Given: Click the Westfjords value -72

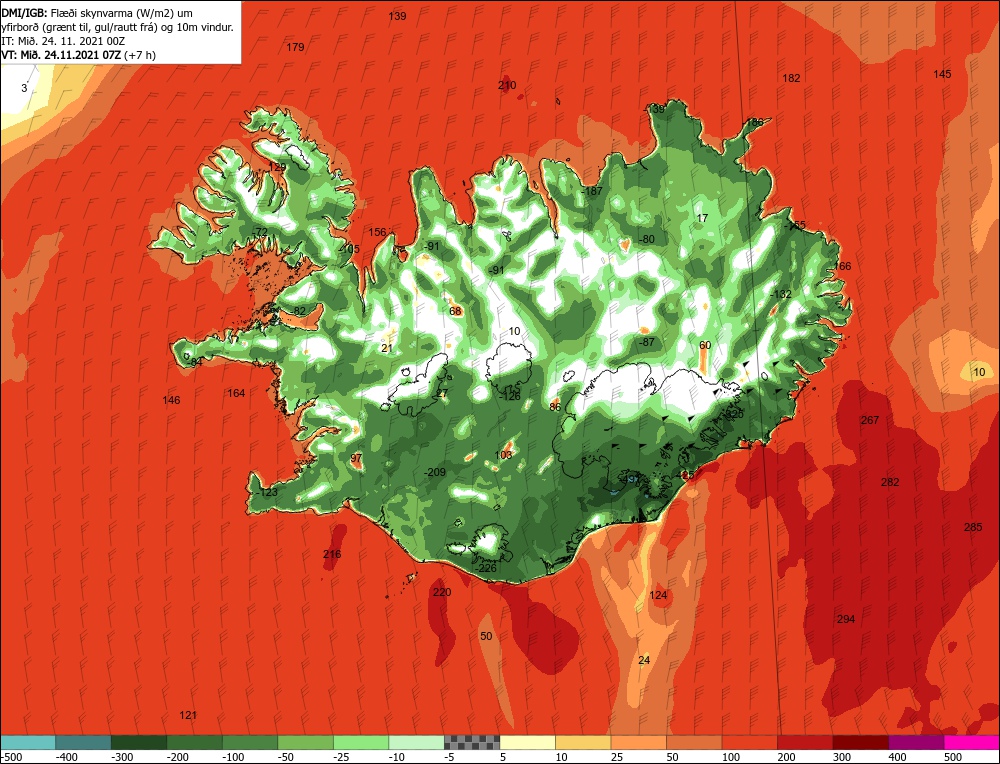Looking at the screenshot, I should pyautogui.click(x=260, y=231).
